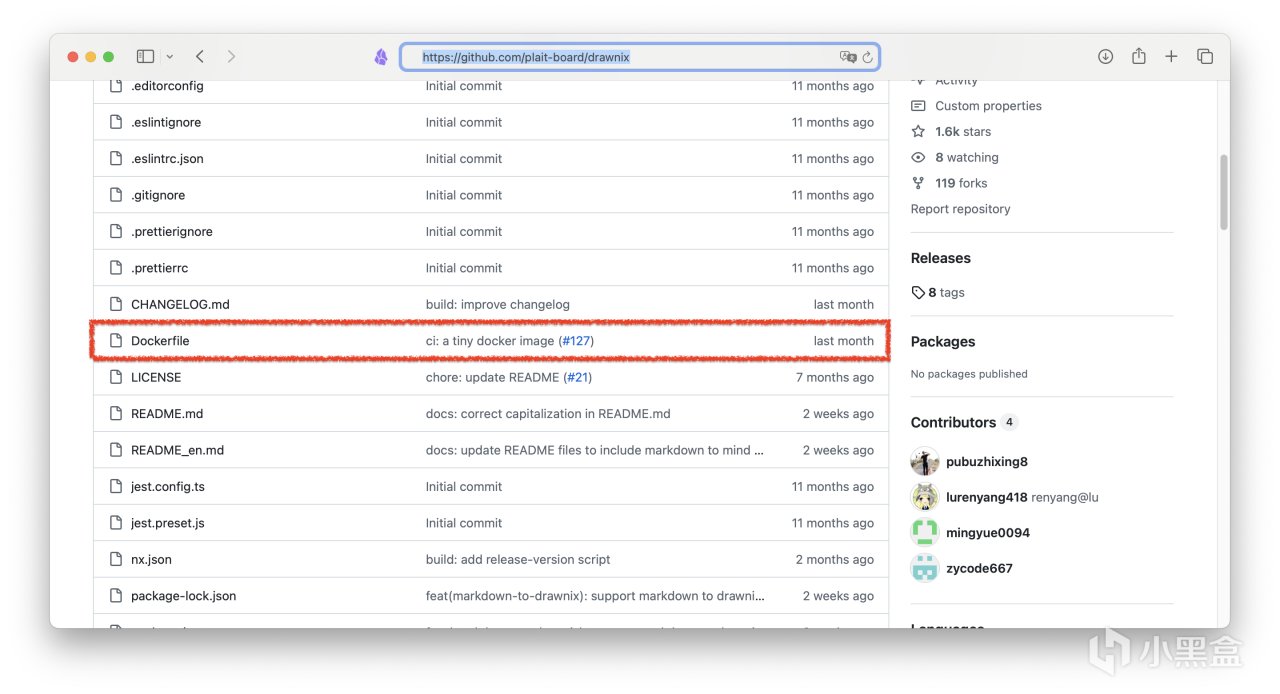
Task: View the 8 watching link
Action: [967, 158]
